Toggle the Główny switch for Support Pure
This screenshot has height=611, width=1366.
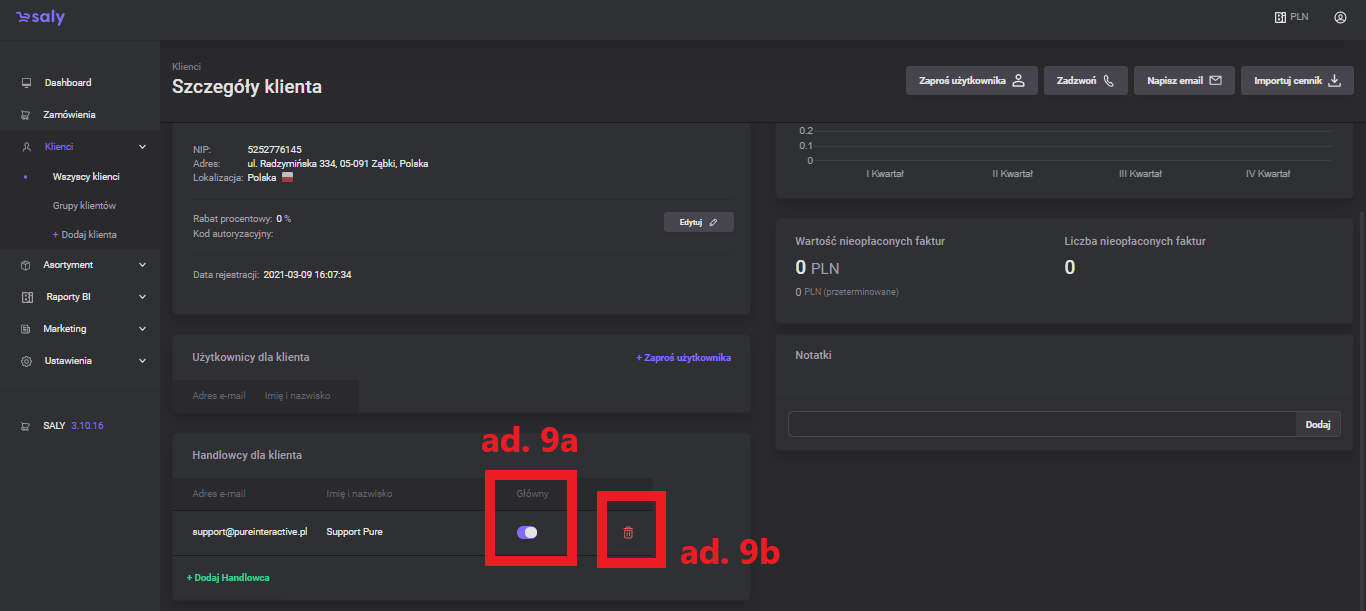pos(527,532)
